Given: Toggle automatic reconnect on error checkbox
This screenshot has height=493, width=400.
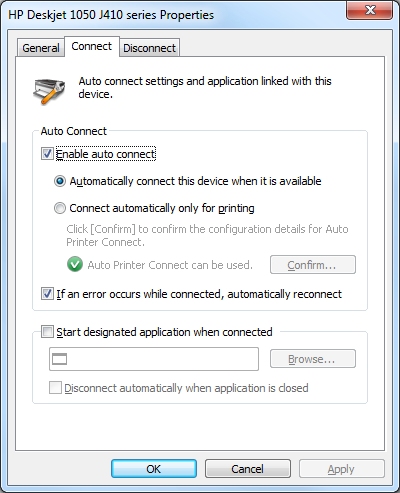Looking at the screenshot, I should point(47,294).
